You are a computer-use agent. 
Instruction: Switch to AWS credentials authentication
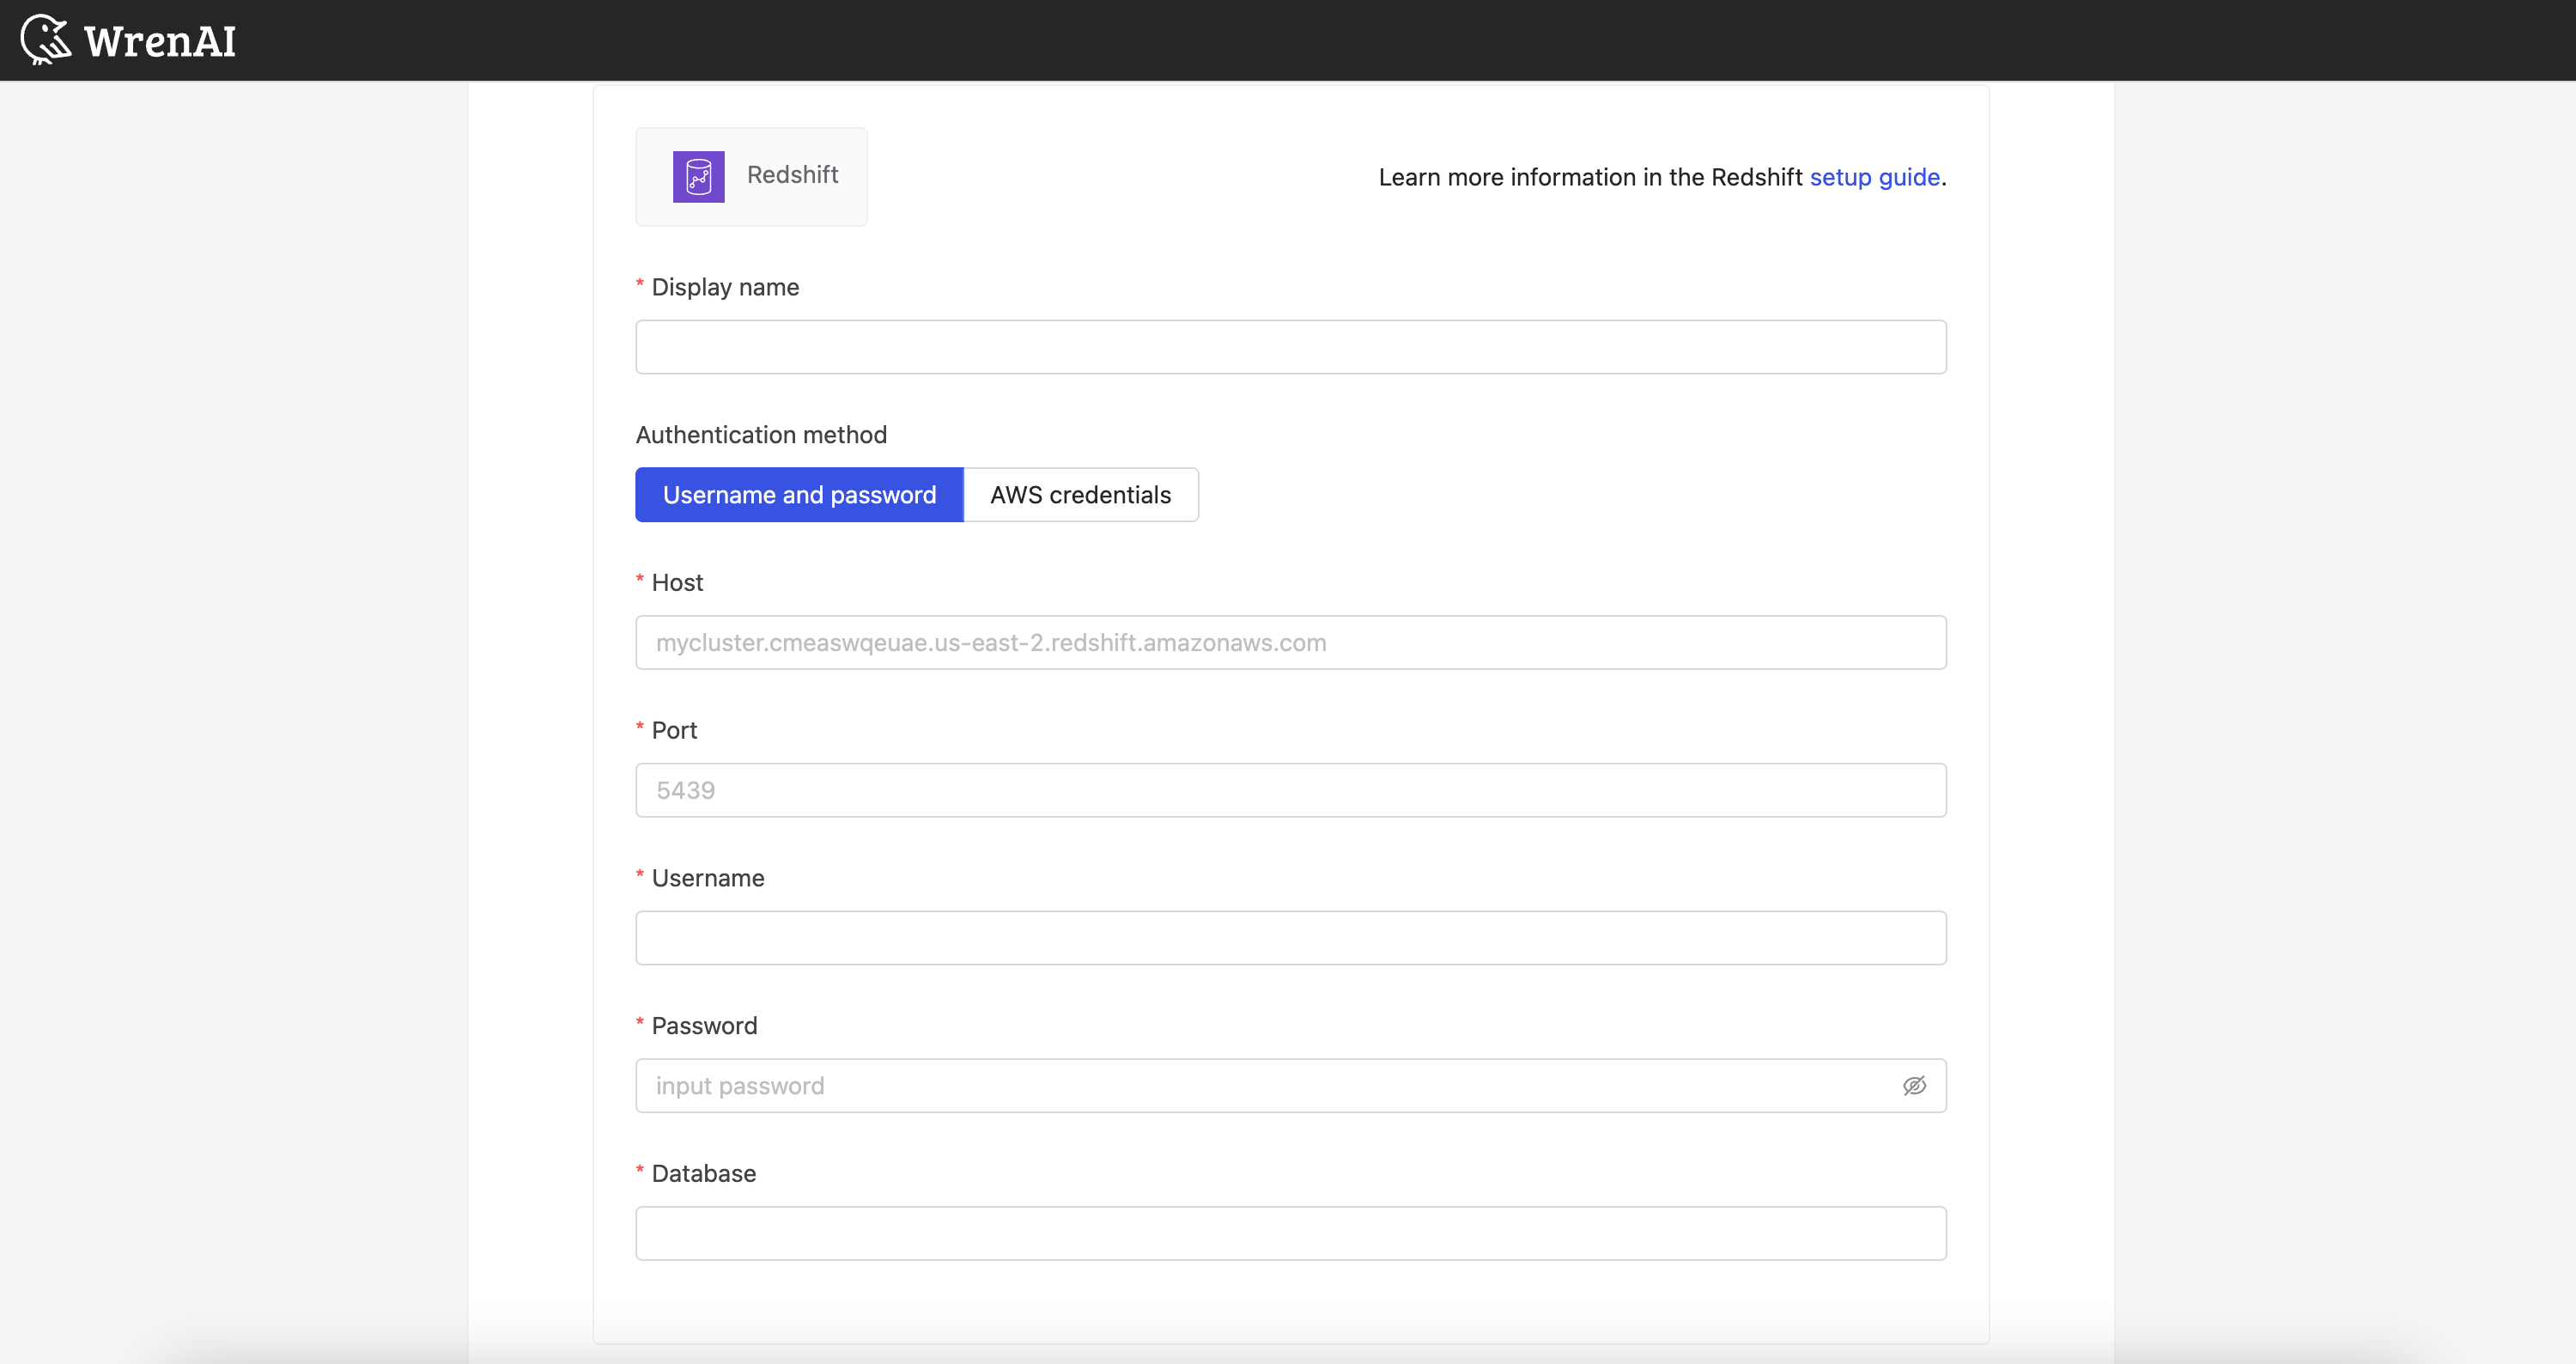1081,495
